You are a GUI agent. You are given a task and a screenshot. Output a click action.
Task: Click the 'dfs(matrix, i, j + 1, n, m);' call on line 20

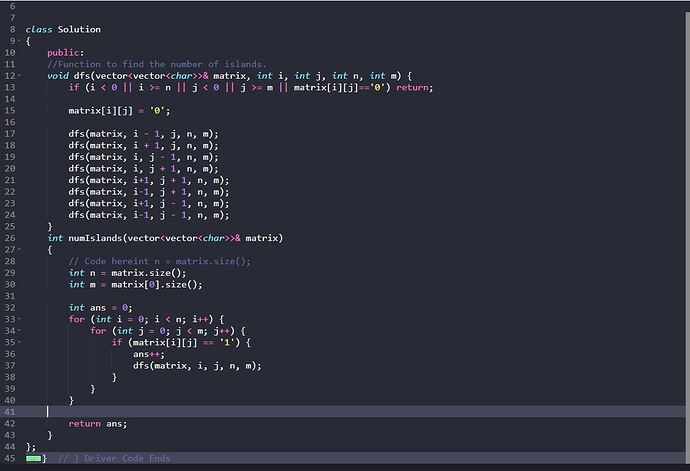click(143, 169)
